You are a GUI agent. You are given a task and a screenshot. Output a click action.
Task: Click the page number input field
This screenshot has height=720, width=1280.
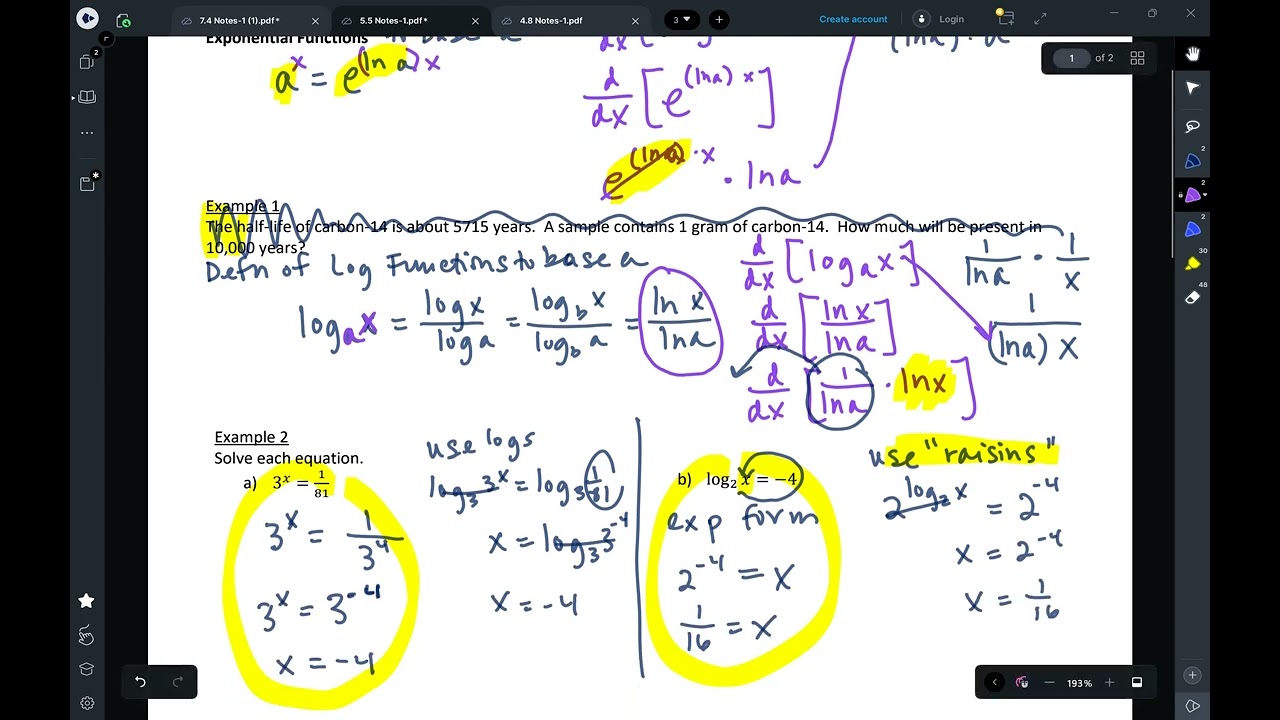[1071, 58]
